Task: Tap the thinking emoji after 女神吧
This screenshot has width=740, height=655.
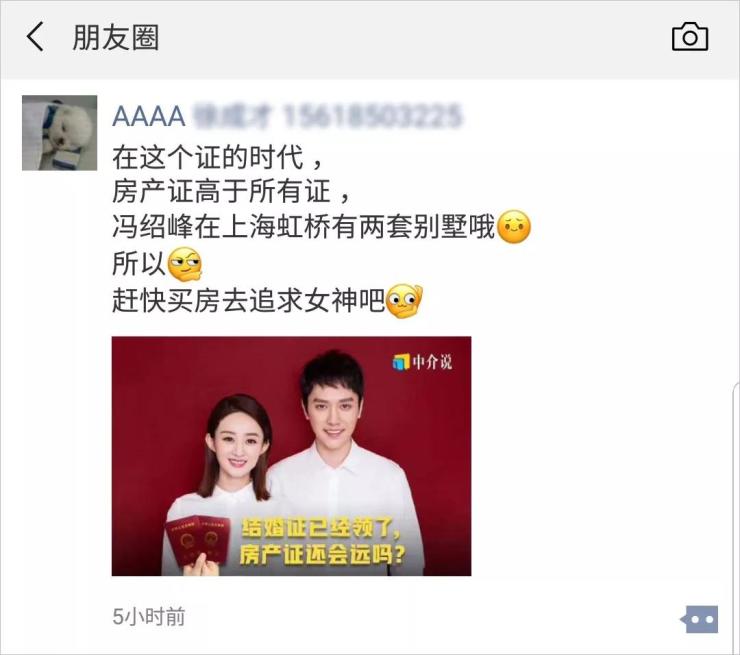Action: pyautogui.click(x=404, y=301)
